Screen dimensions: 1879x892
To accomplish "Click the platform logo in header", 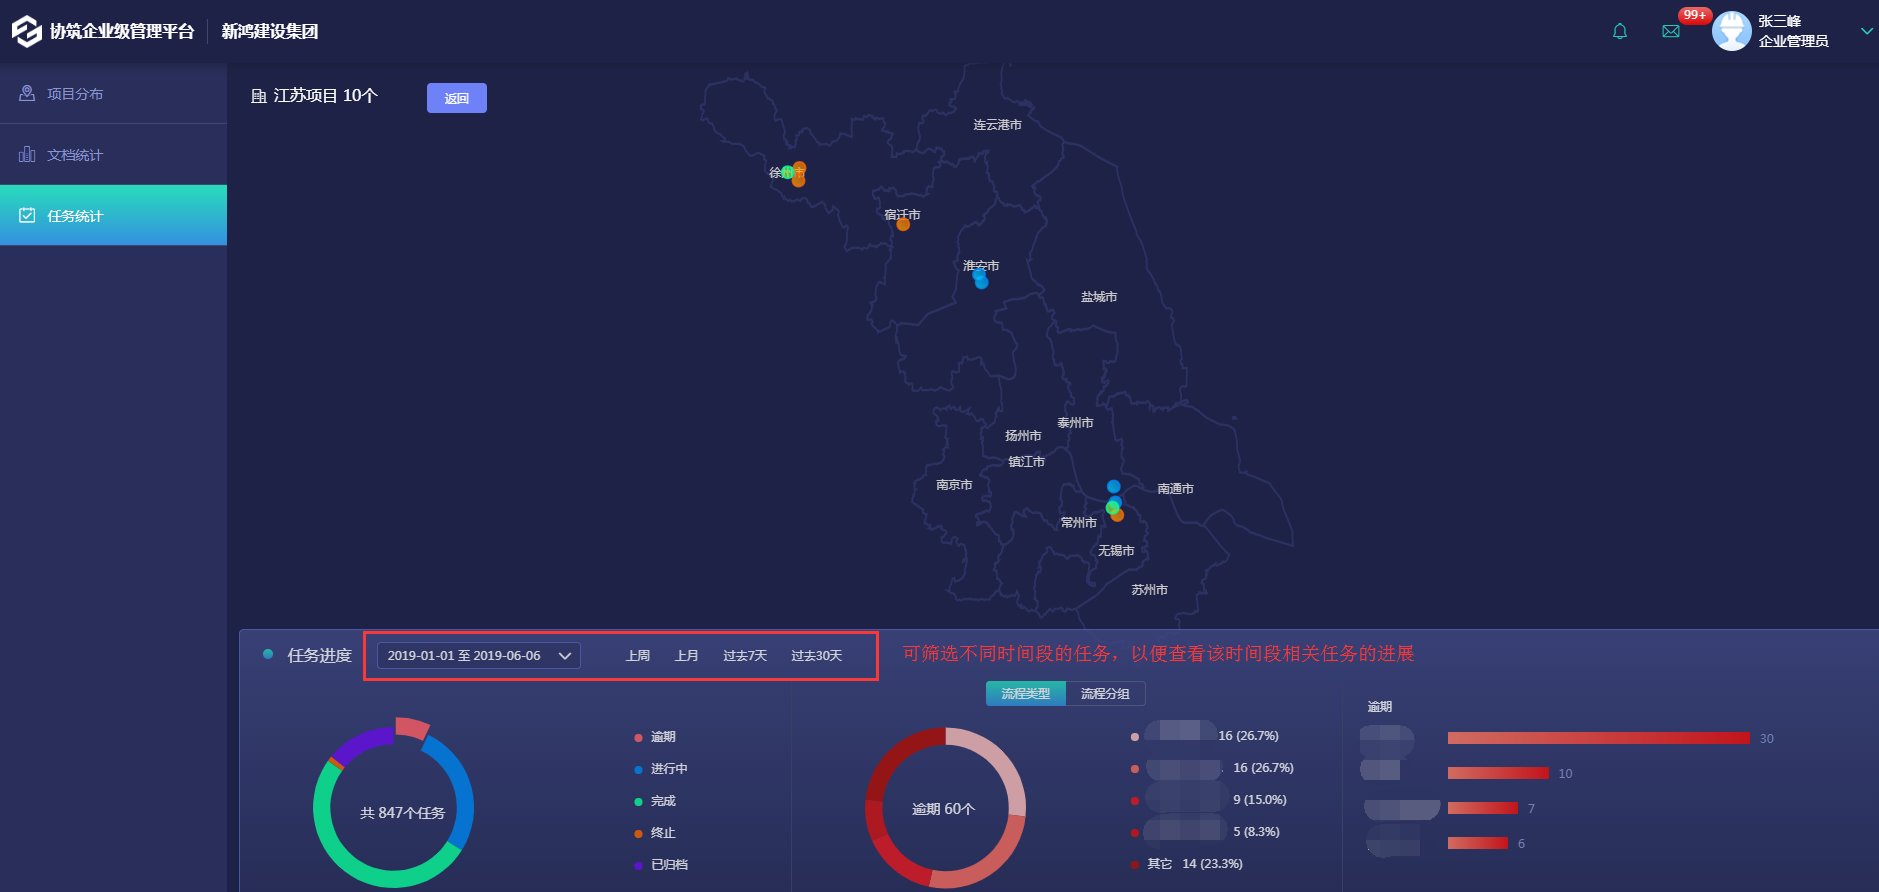I will (x=26, y=31).
